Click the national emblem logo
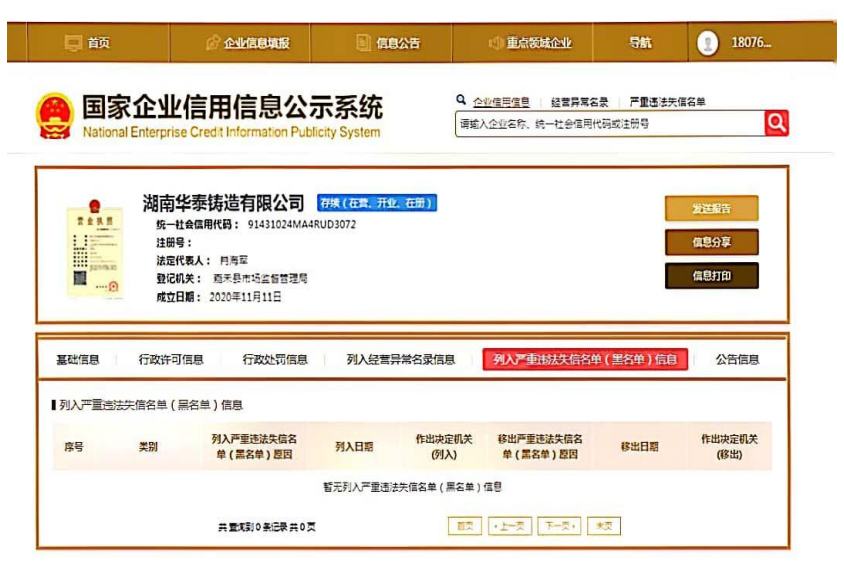 click(x=54, y=116)
